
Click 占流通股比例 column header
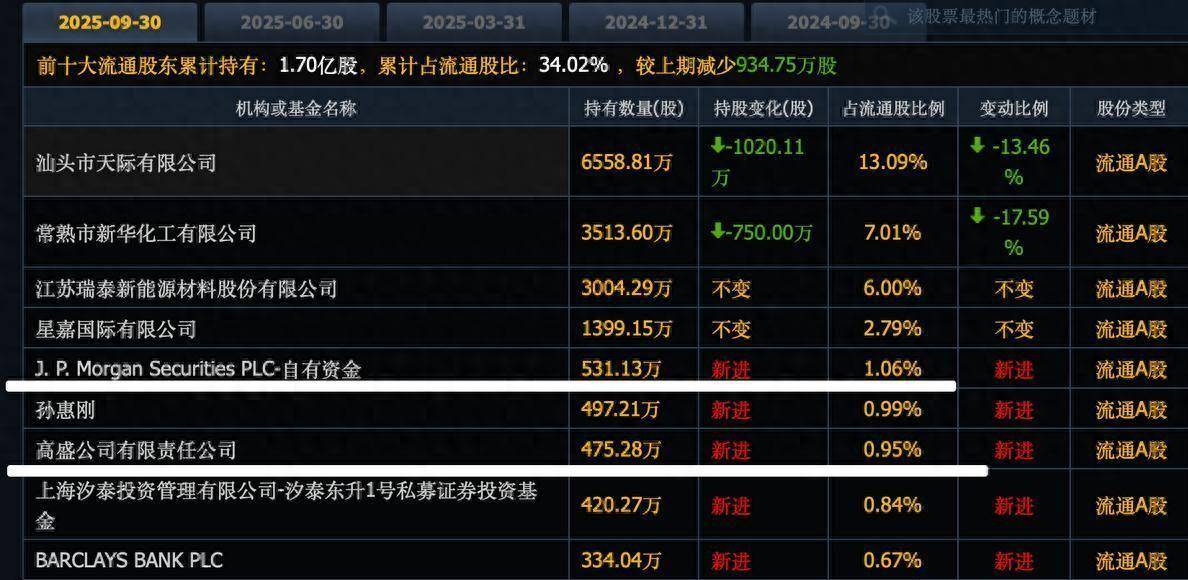pyautogui.click(x=893, y=108)
